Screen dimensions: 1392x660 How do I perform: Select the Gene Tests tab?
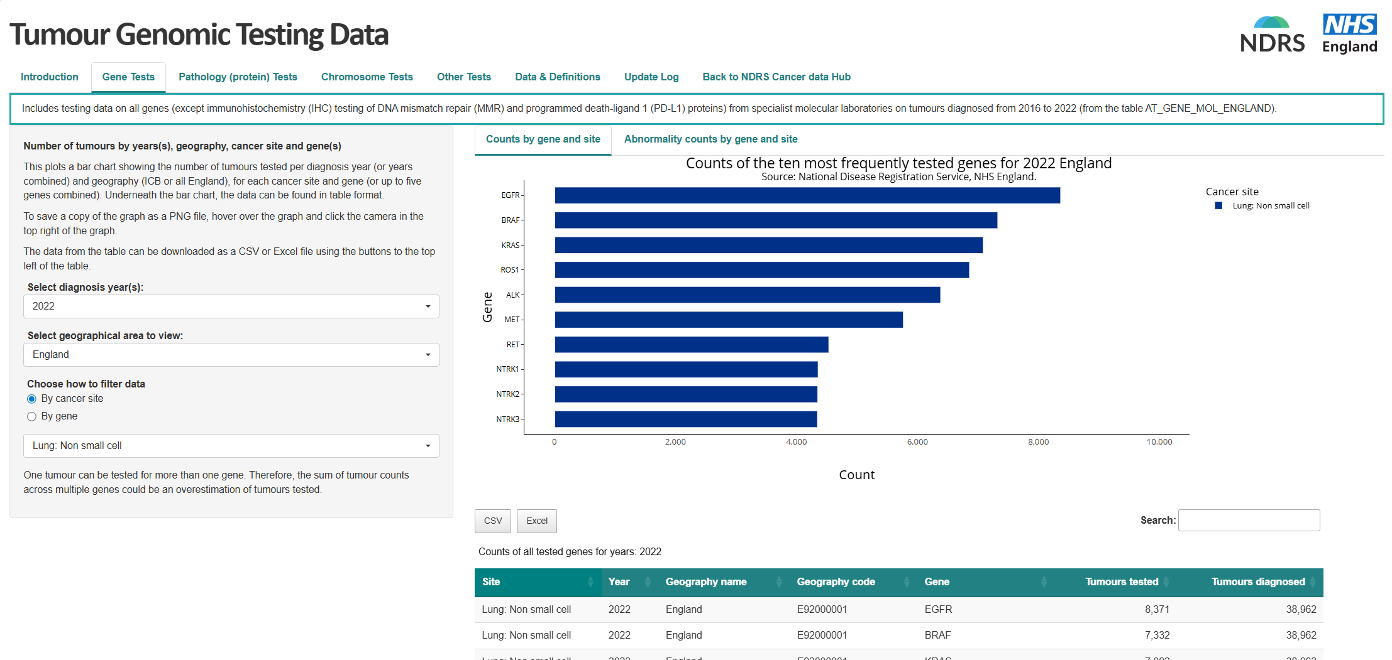coord(128,77)
